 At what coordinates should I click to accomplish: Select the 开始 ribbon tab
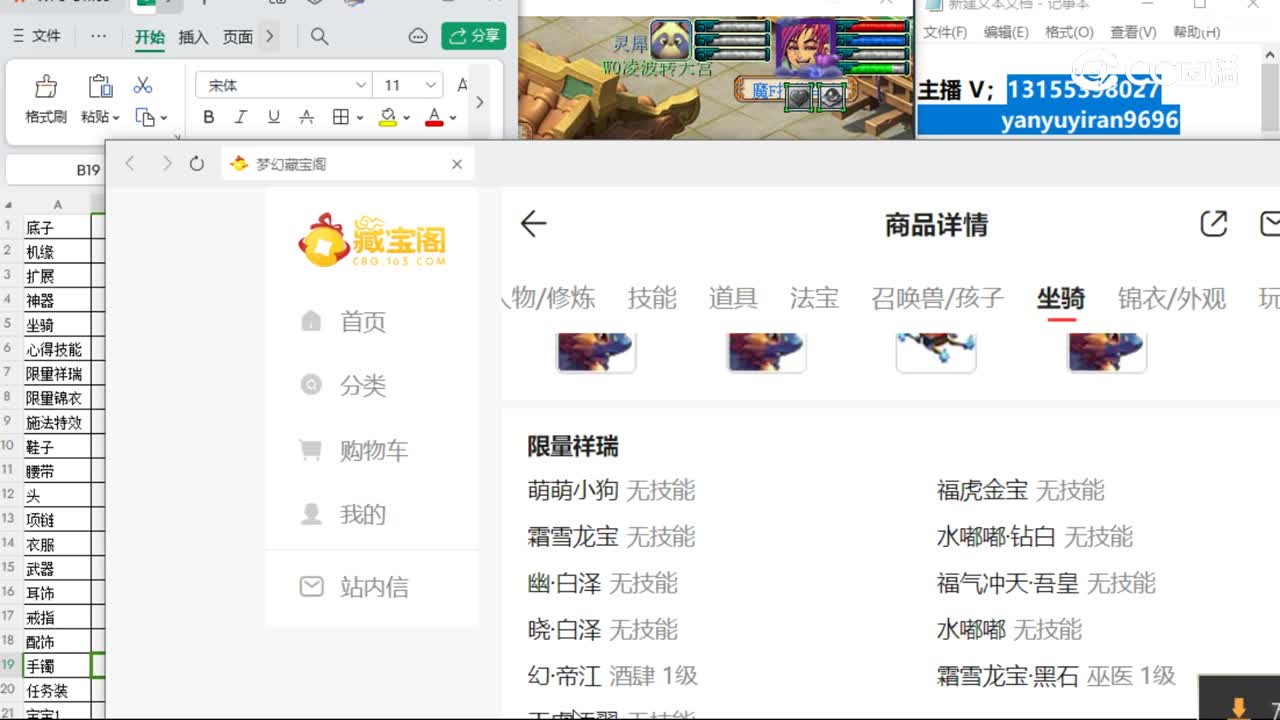click(150, 37)
